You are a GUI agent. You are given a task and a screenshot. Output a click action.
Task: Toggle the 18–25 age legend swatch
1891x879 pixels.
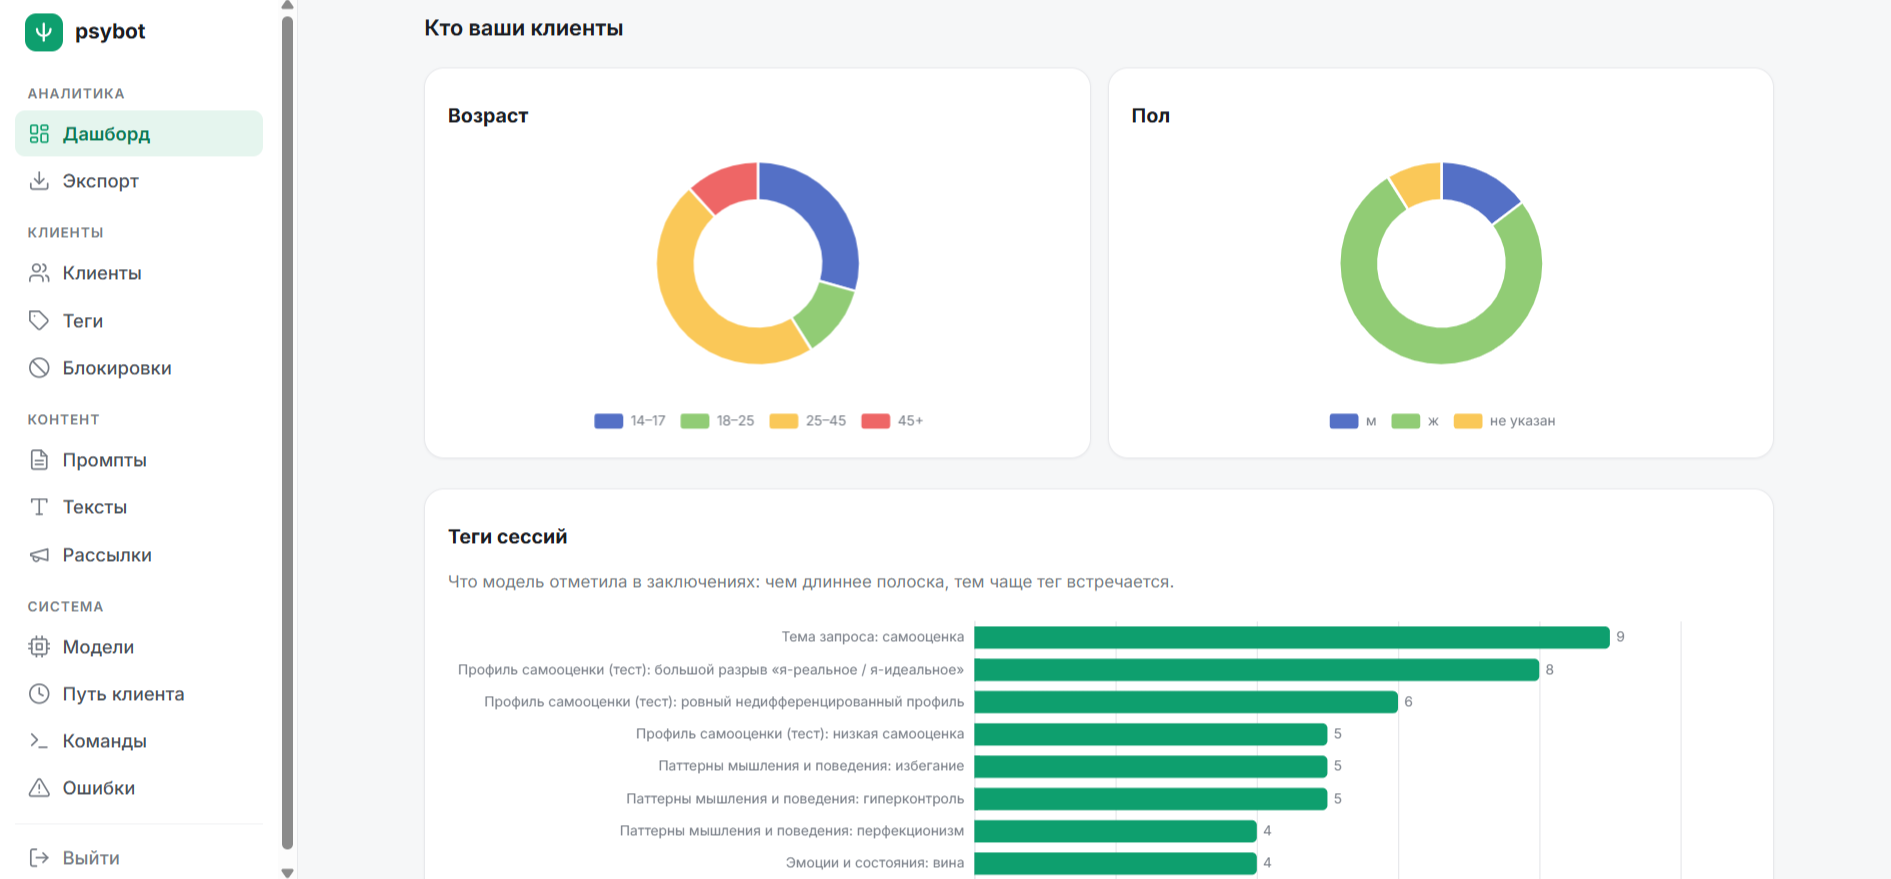pos(695,421)
